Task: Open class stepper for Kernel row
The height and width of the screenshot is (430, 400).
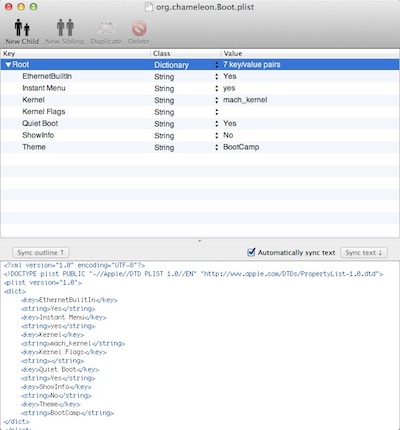Action: 217,100
